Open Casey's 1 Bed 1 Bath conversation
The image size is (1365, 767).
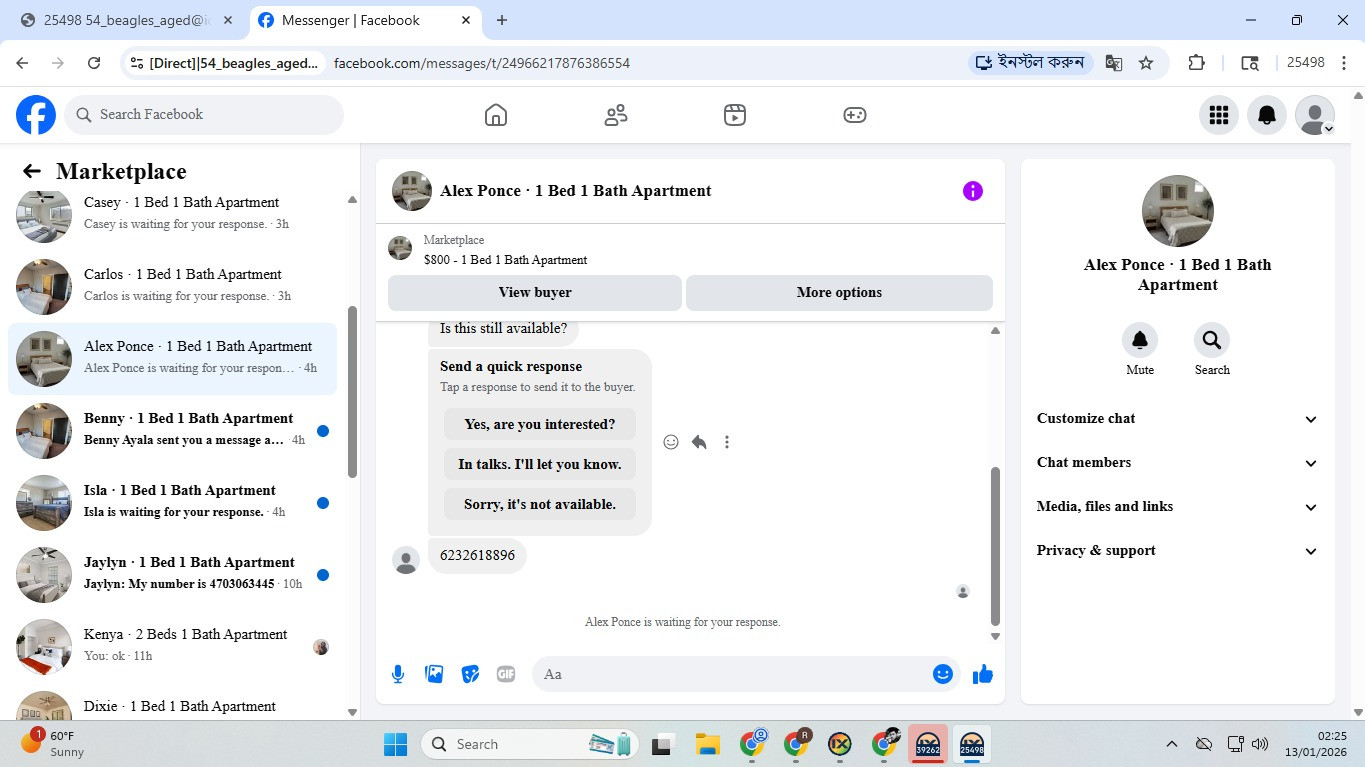pos(172,214)
